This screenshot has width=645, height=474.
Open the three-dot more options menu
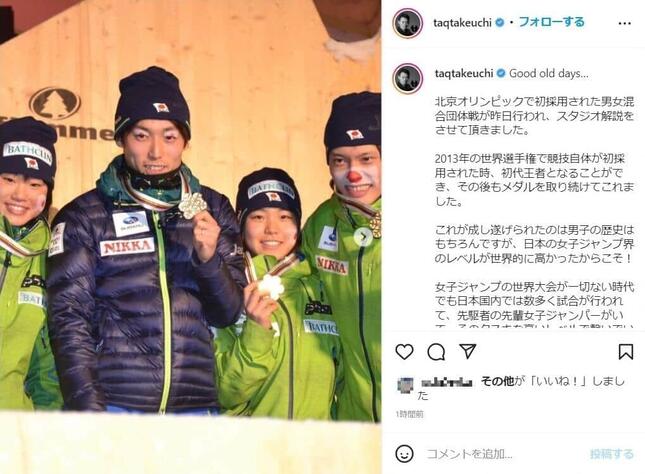pyautogui.click(x=624, y=23)
